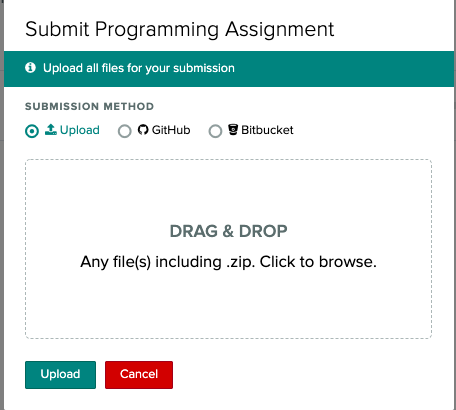Choose the Upload text label option
The width and height of the screenshot is (456, 410).
80,130
